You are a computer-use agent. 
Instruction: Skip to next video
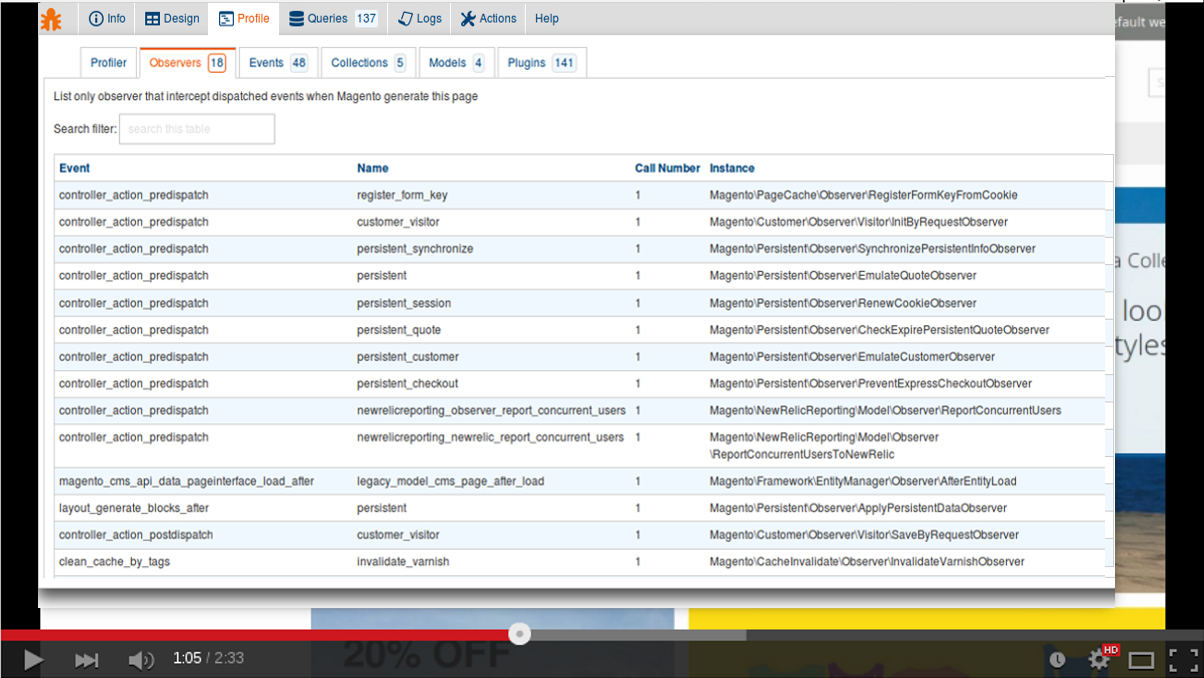click(x=87, y=659)
